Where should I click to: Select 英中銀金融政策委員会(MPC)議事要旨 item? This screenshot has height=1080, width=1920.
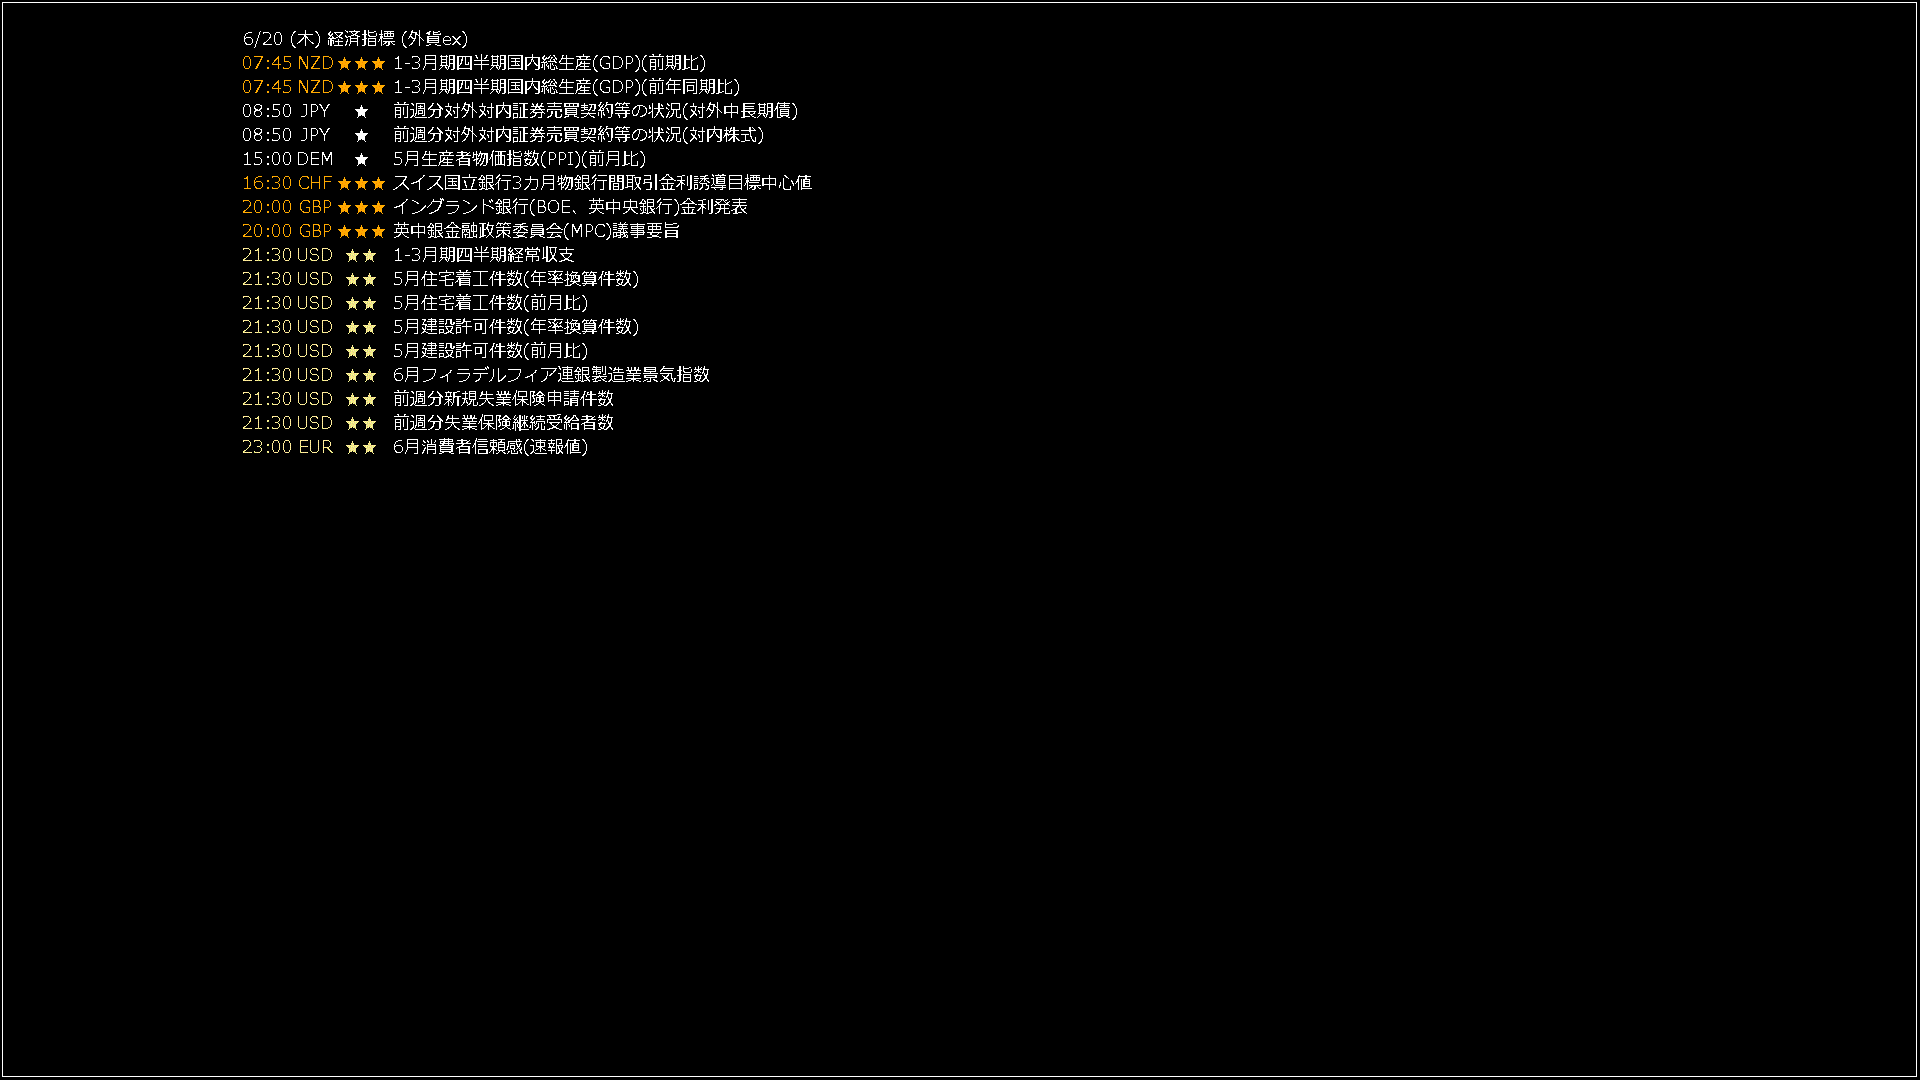pos(536,231)
